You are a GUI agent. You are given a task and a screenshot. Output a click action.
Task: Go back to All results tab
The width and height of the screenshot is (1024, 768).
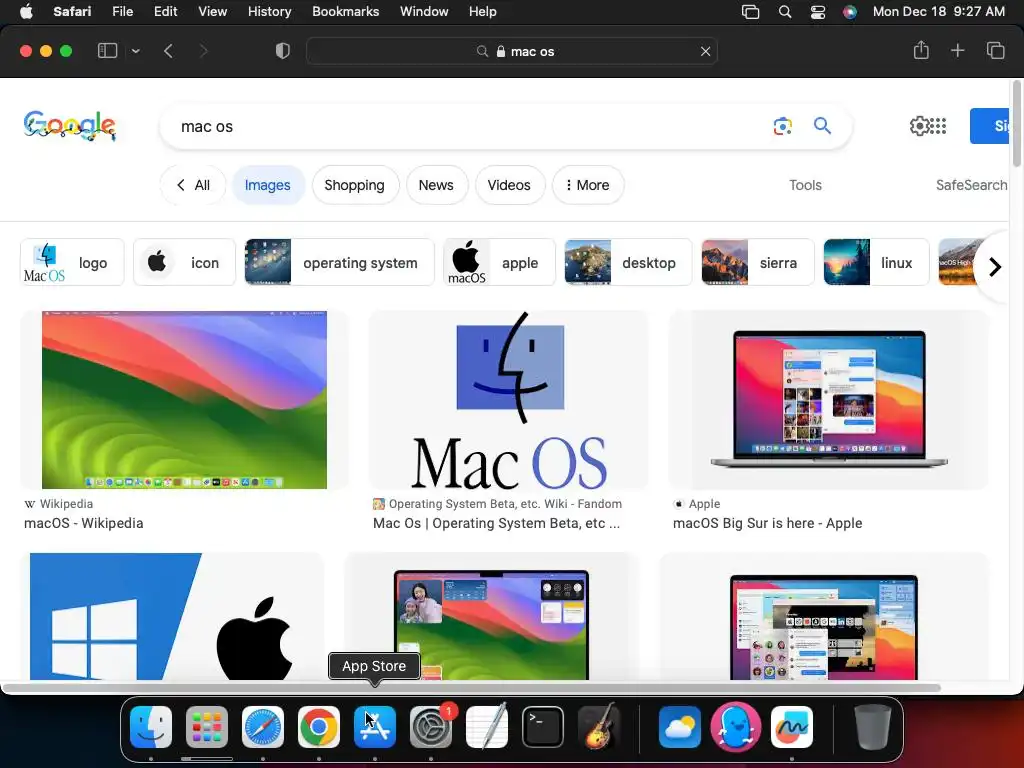tap(193, 185)
